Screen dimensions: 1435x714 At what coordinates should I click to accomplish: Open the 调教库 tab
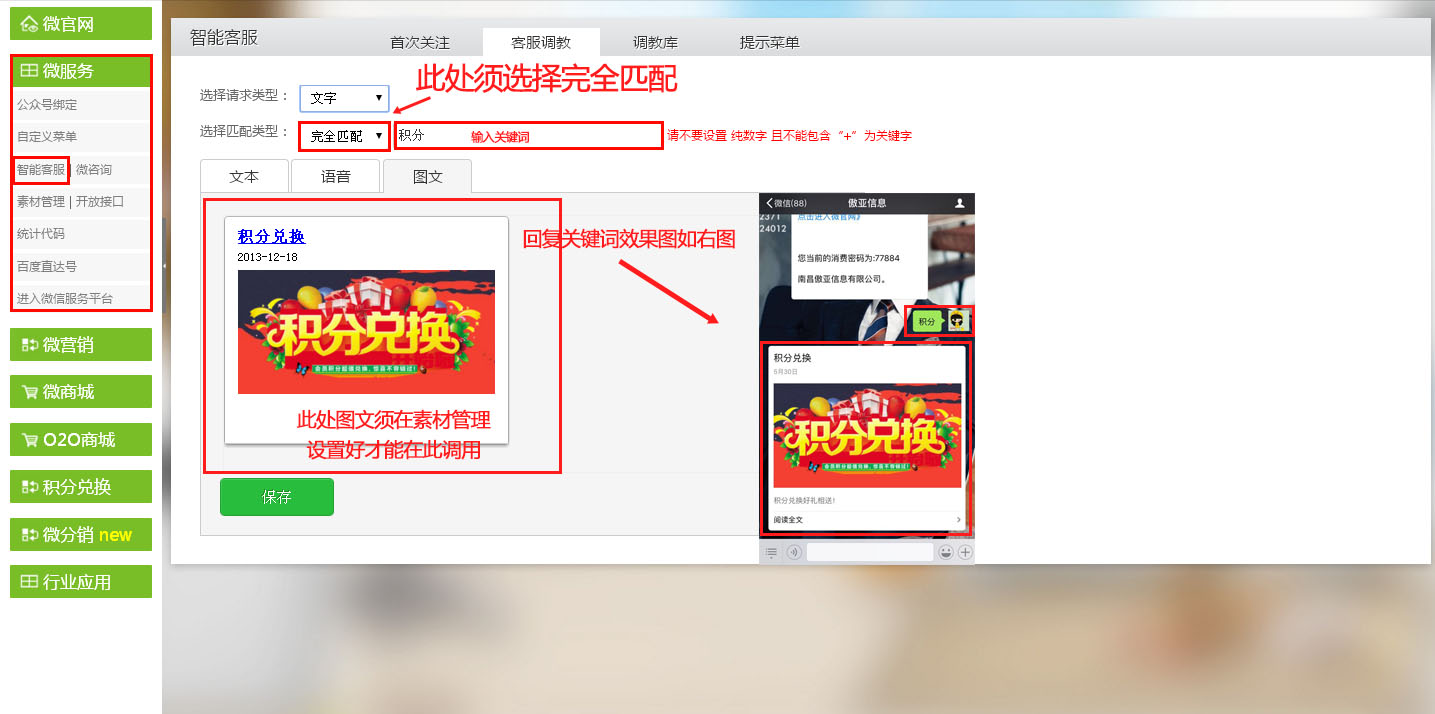click(x=655, y=43)
